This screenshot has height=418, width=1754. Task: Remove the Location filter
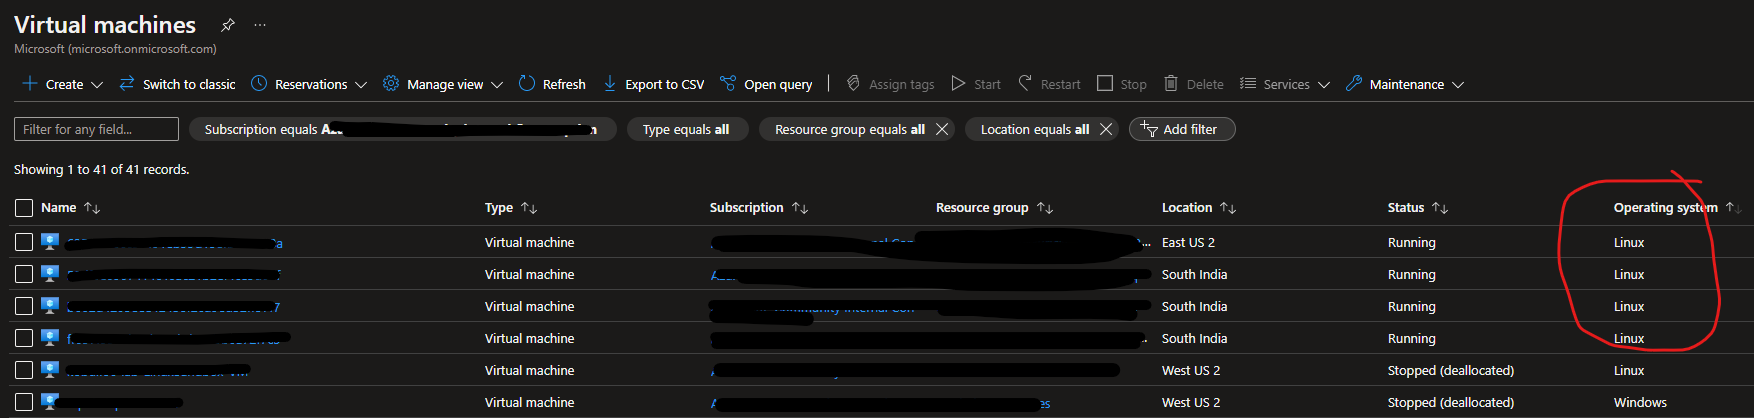[1106, 129]
